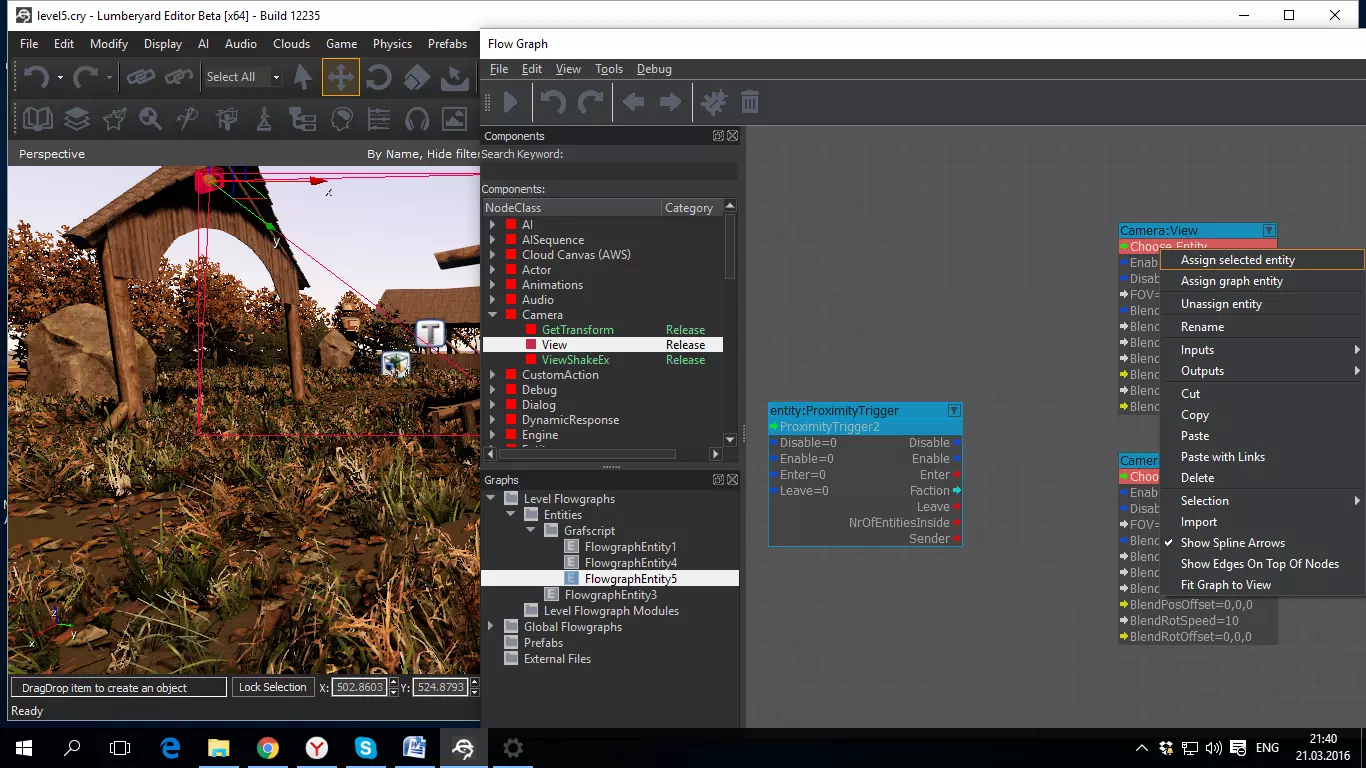Open the layers stack icon in toolbar
Screen dimensions: 1366x768
click(77, 120)
